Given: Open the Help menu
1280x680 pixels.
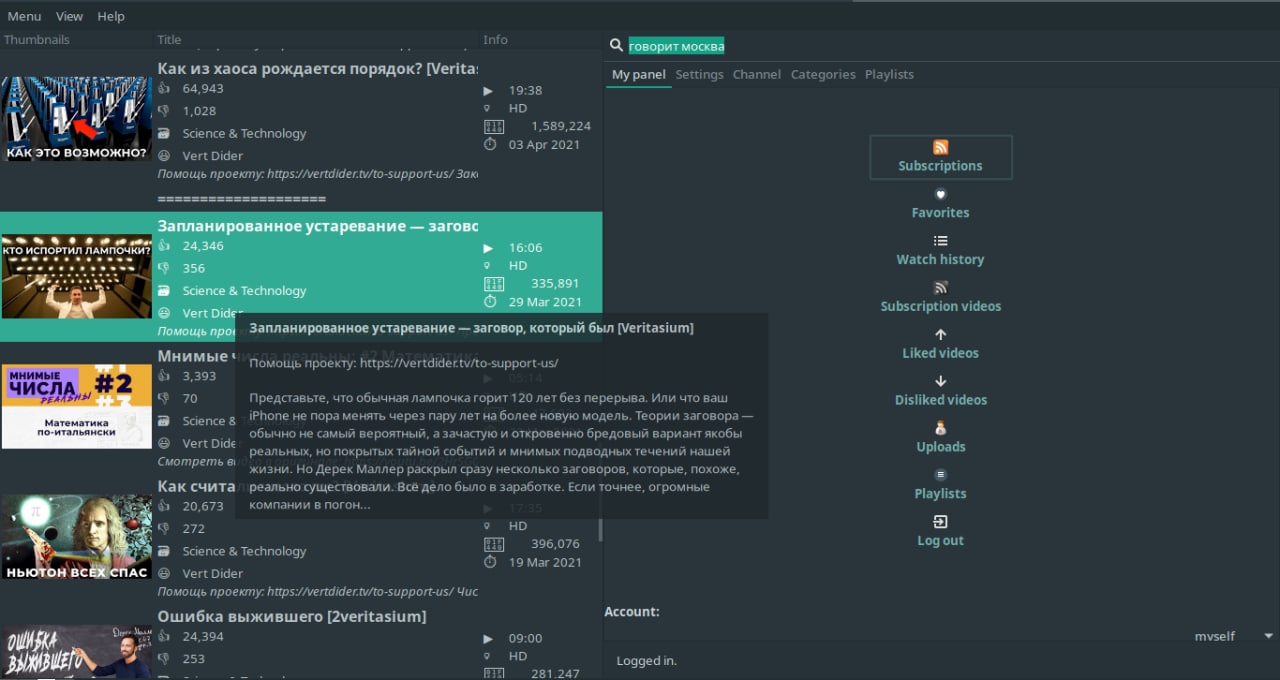Looking at the screenshot, I should pyautogui.click(x=111, y=16).
